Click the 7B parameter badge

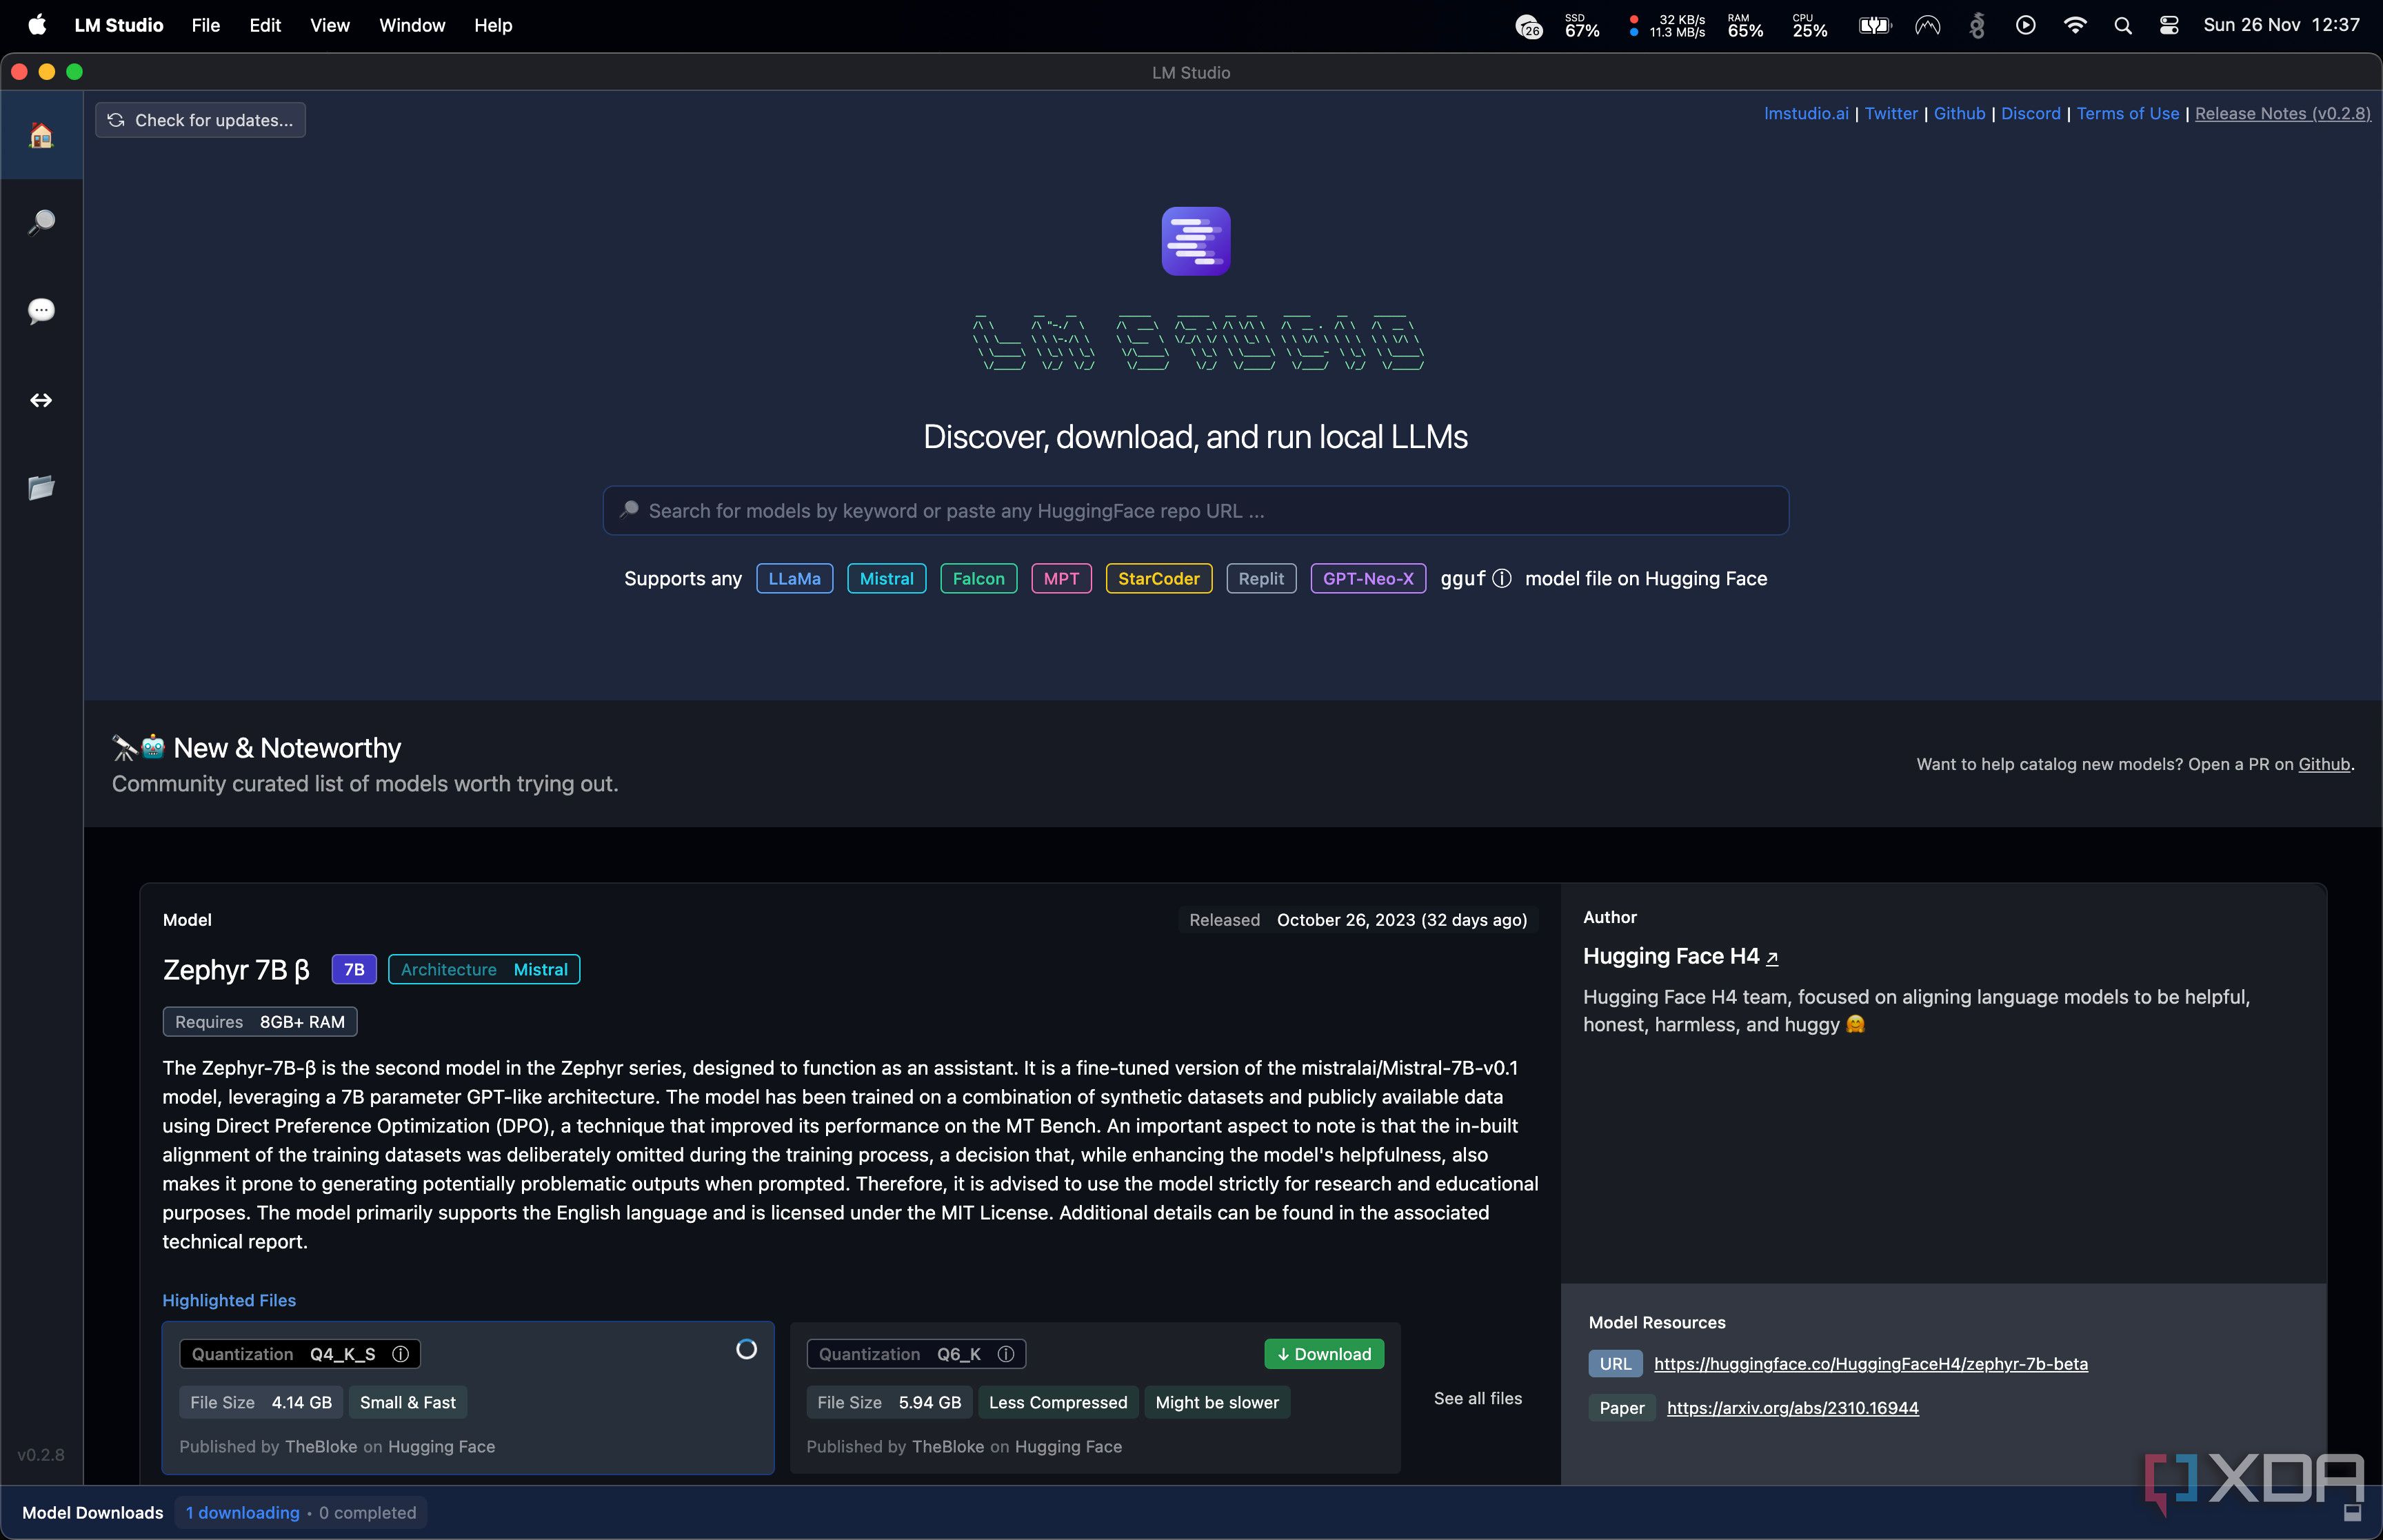click(354, 970)
